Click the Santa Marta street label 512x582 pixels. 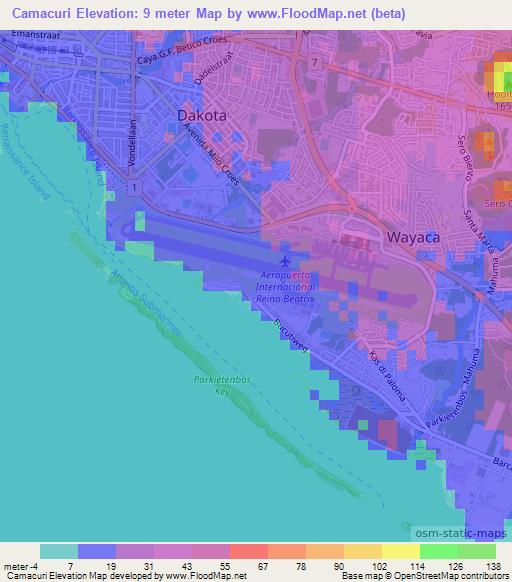[x=479, y=232]
